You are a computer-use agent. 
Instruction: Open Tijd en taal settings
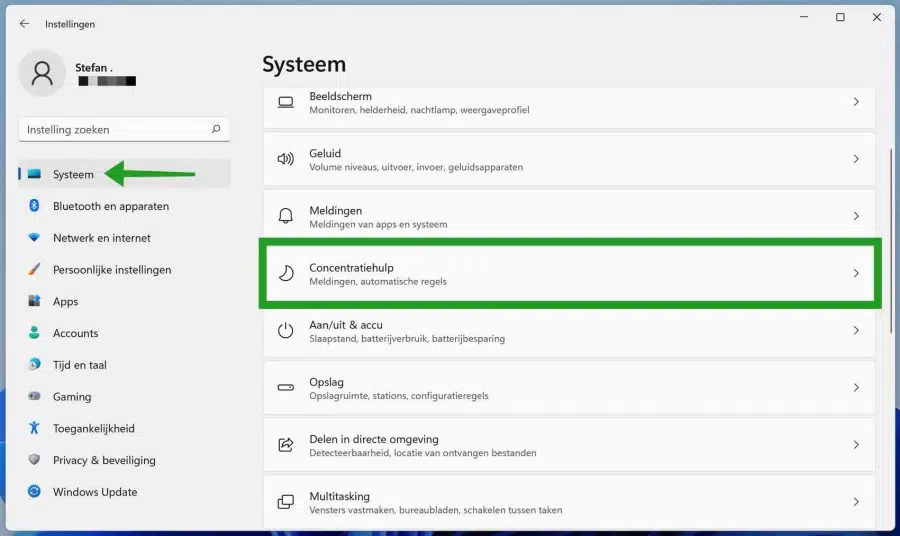[x=124, y=364]
